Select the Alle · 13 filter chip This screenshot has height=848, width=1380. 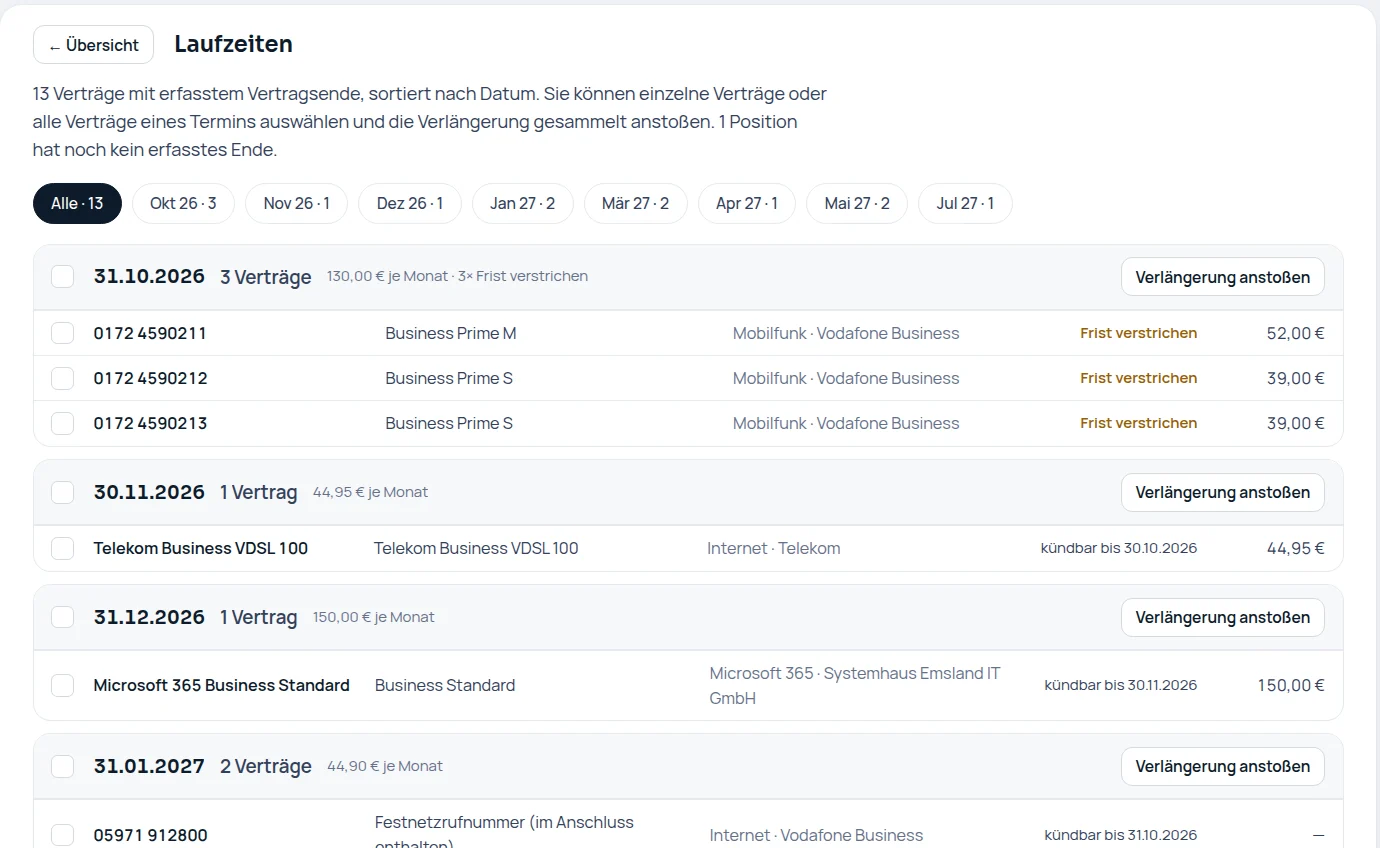pos(77,203)
